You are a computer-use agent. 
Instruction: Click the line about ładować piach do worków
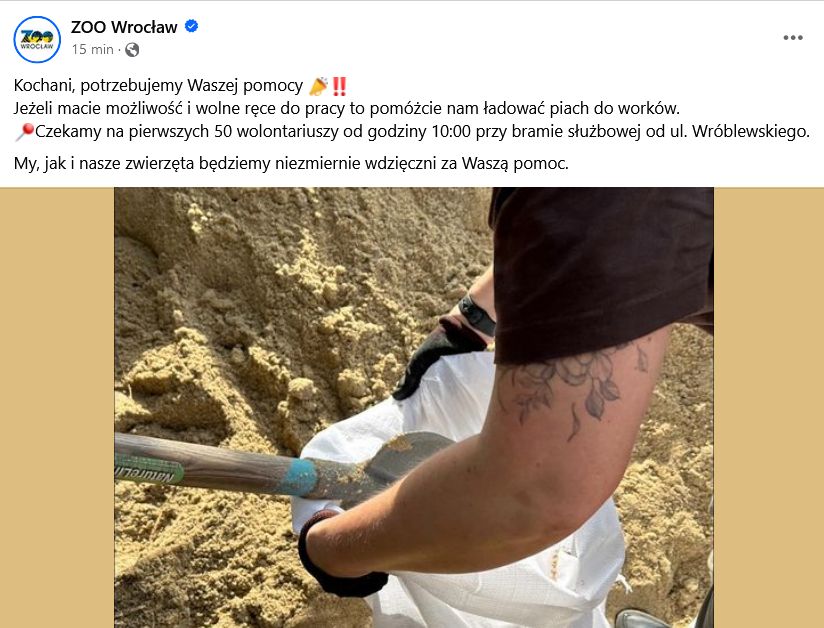(x=347, y=109)
